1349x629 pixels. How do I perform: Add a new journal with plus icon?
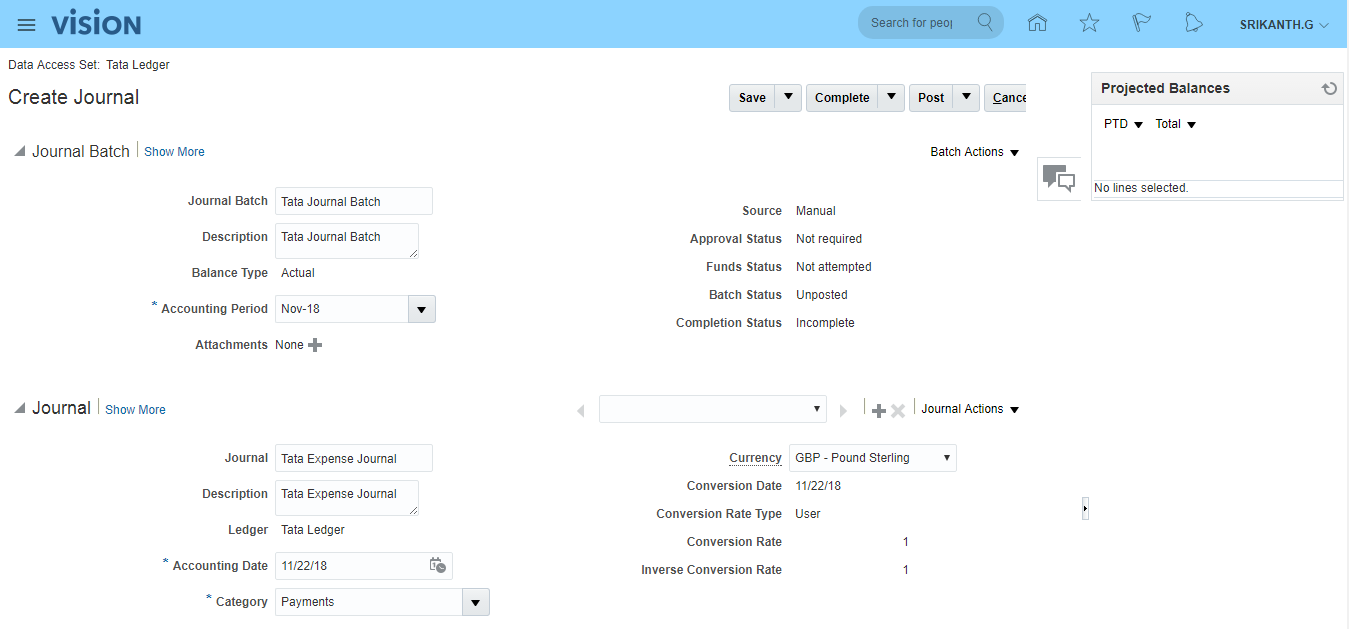pyautogui.click(x=879, y=410)
